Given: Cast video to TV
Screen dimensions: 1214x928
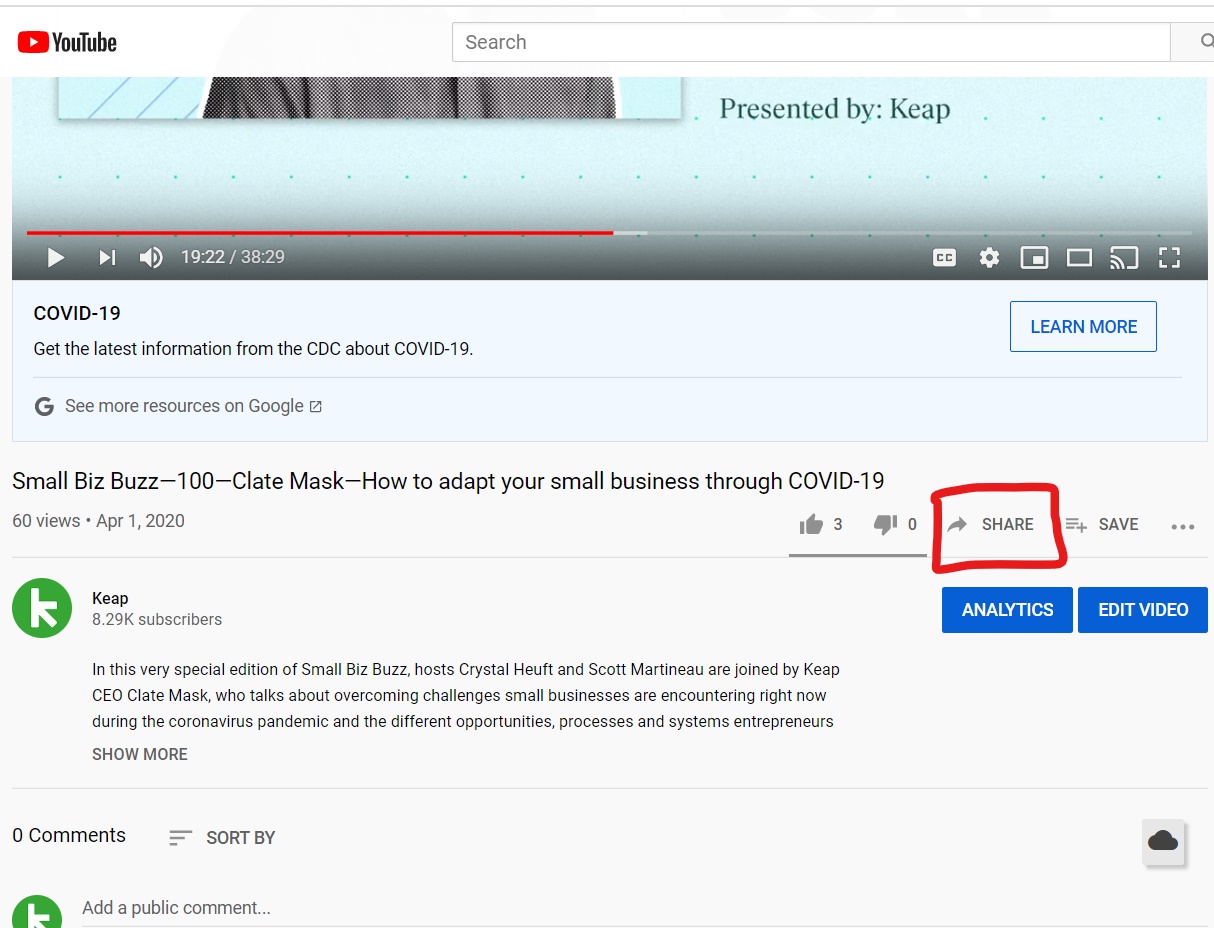Looking at the screenshot, I should tap(1124, 257).
